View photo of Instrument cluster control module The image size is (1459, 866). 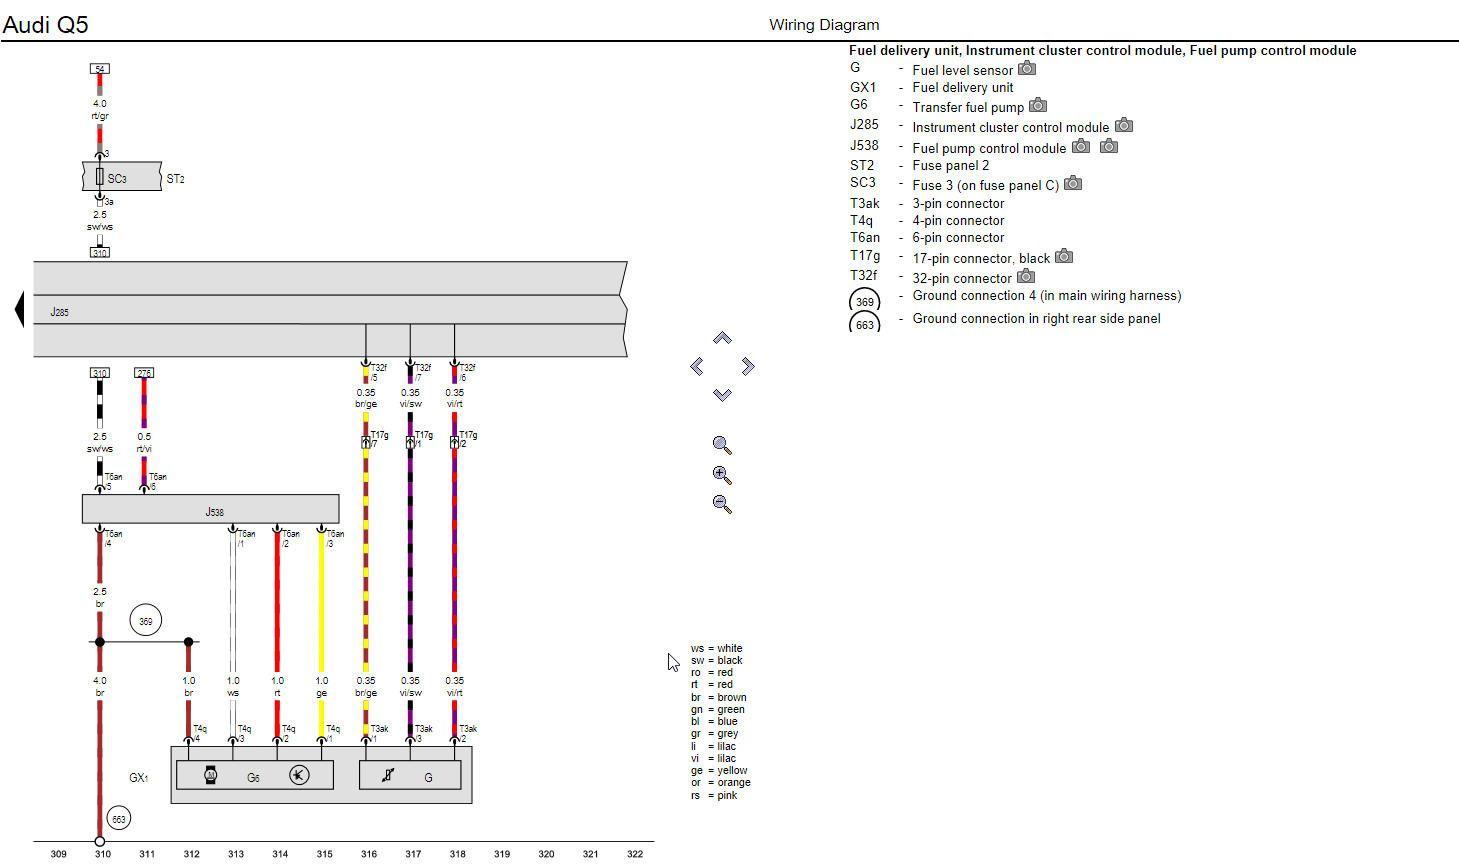(1124, 125)
